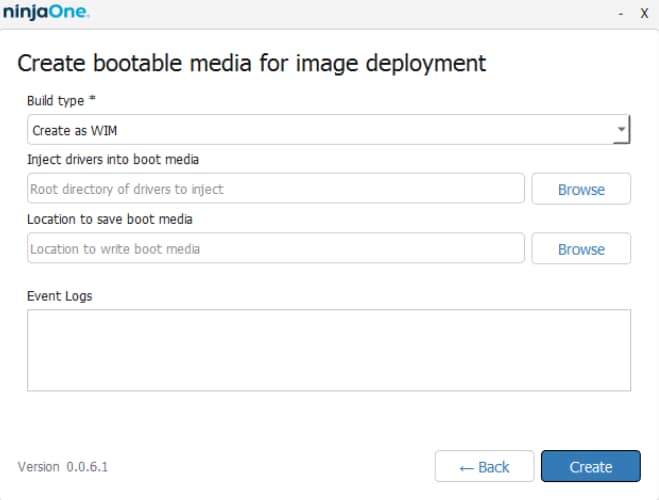The image size is (659, 500).
Task: Click the NinjaOne logo in title bar
Action: coord(46,13)
